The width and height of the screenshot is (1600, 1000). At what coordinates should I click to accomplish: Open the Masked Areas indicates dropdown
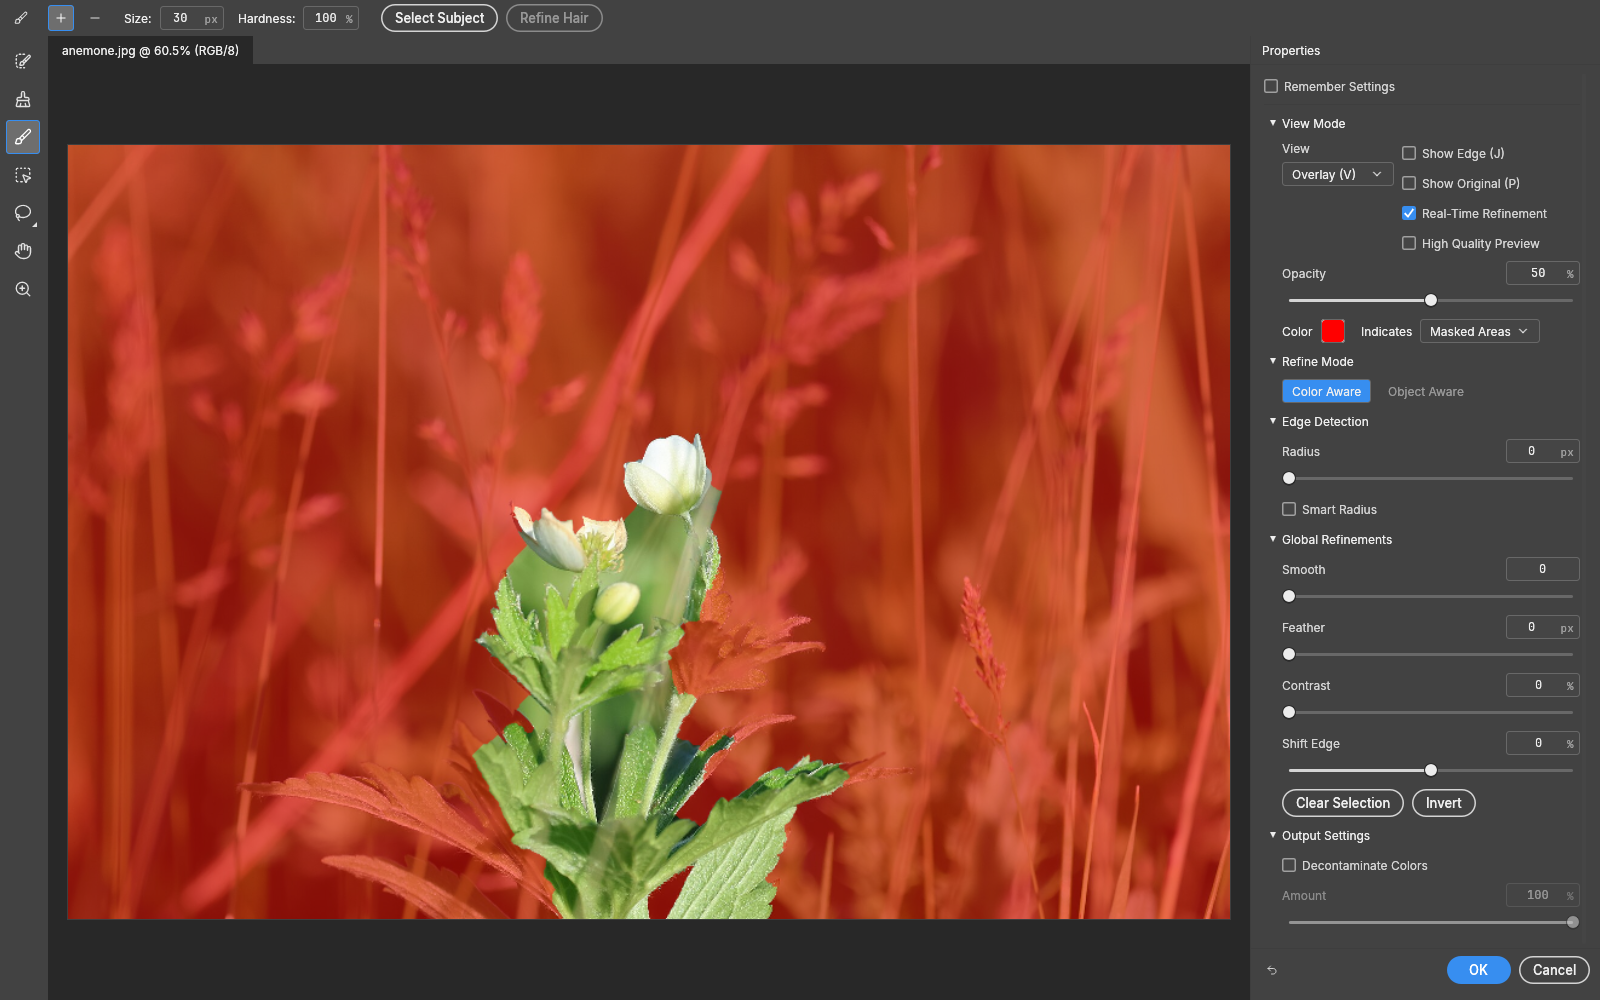click(1479, 331)
